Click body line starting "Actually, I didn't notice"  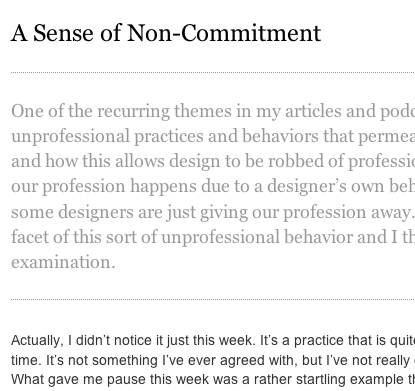213,341
